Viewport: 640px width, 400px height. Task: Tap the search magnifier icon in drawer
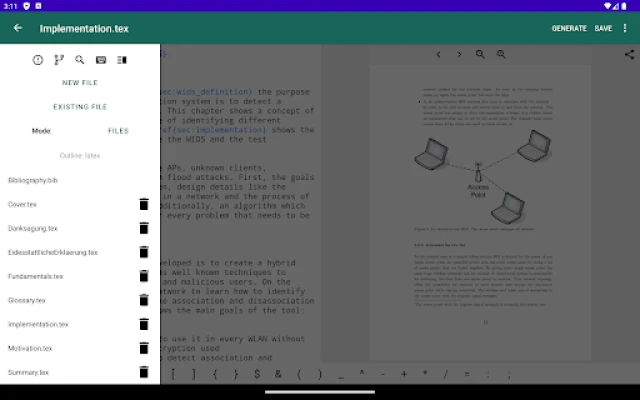pyautogui.click(x=80, y=60)
